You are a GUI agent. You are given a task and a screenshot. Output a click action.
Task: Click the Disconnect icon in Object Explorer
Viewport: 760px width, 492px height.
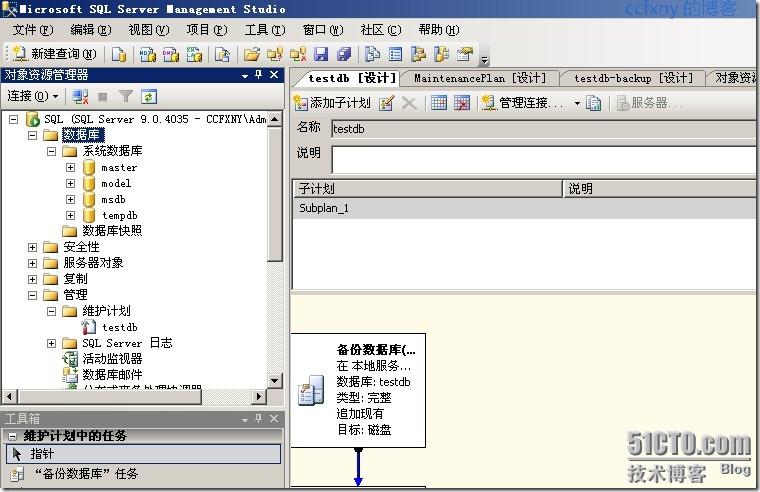(x=80, y=96)
